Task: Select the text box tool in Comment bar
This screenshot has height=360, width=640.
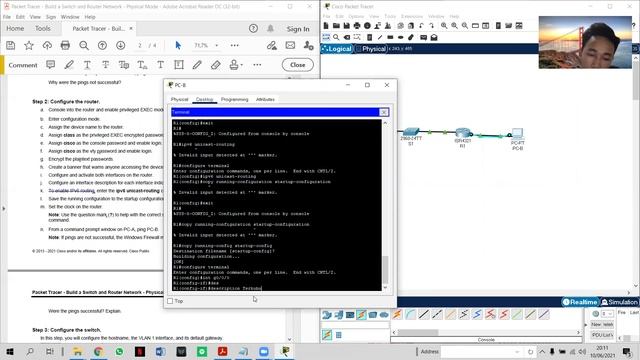Action: point(179,65)
